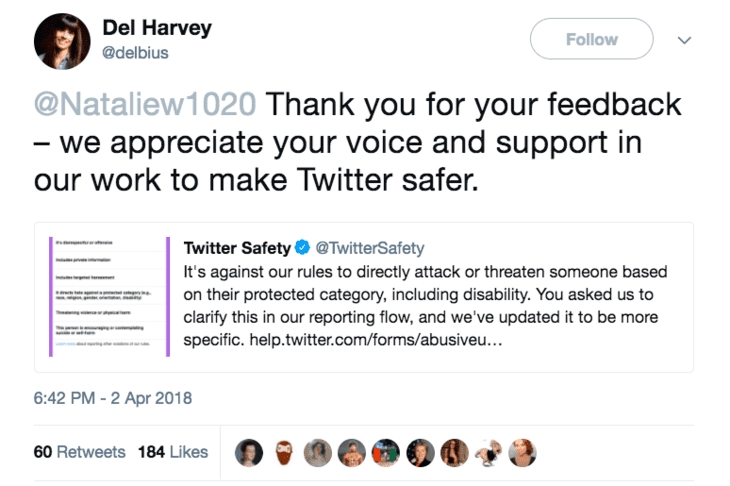
Task: View the 184 Likes list
Action: click(x=173, y=452)
